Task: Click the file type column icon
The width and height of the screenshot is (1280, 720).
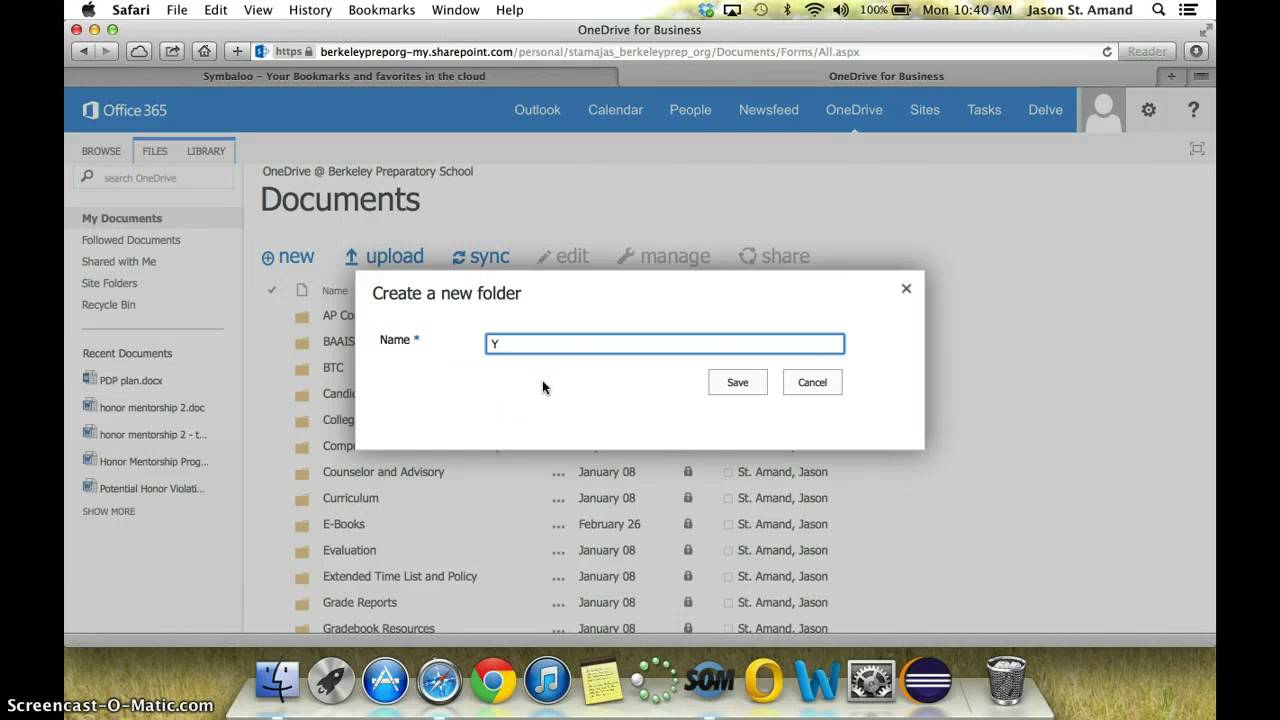Action: pos(301,290)
